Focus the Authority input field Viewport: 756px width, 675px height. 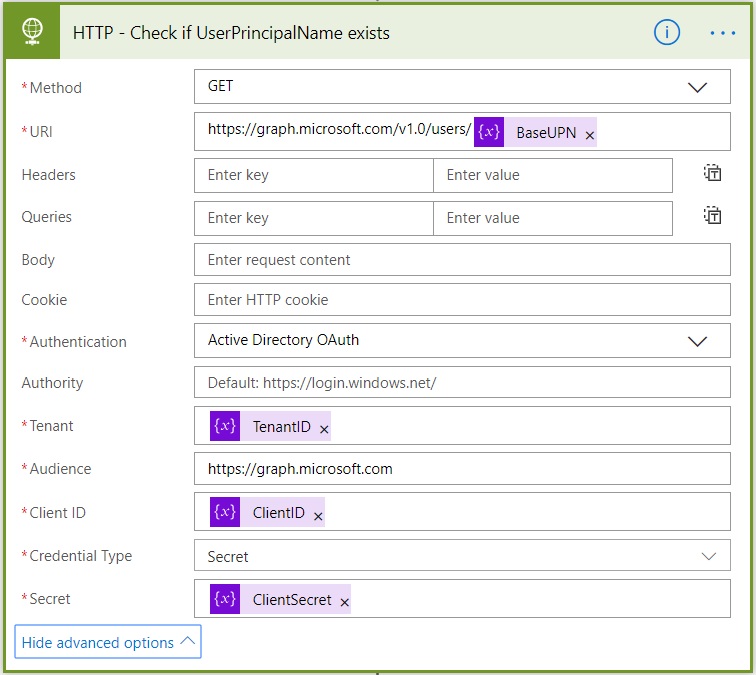pos(462,383)
